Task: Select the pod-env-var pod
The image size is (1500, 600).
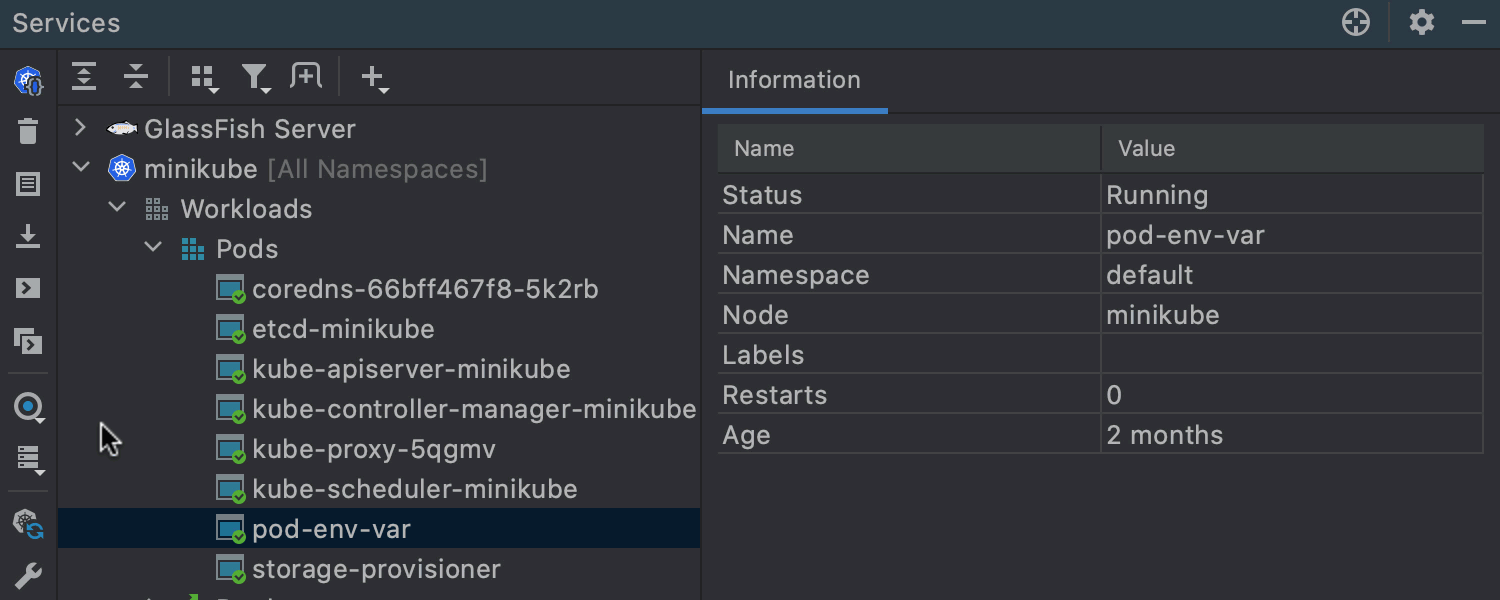Action: tap(331, 529)
